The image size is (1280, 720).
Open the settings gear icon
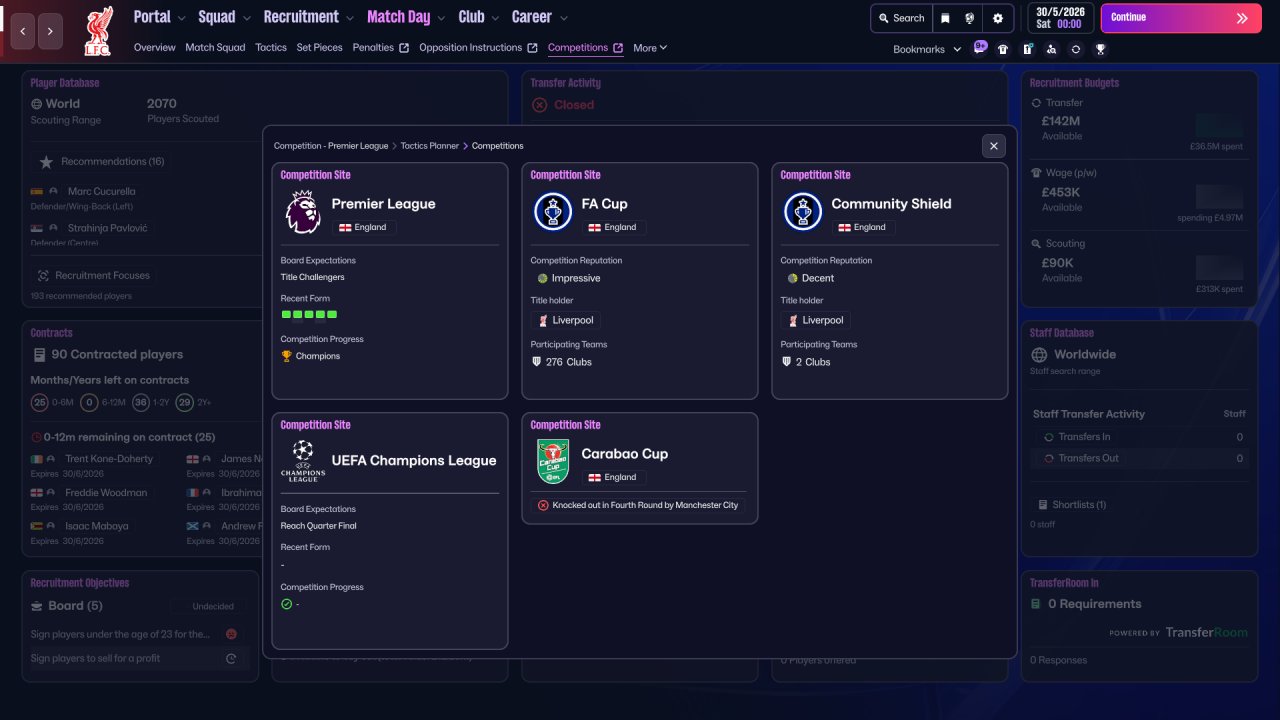pos(998,18)
